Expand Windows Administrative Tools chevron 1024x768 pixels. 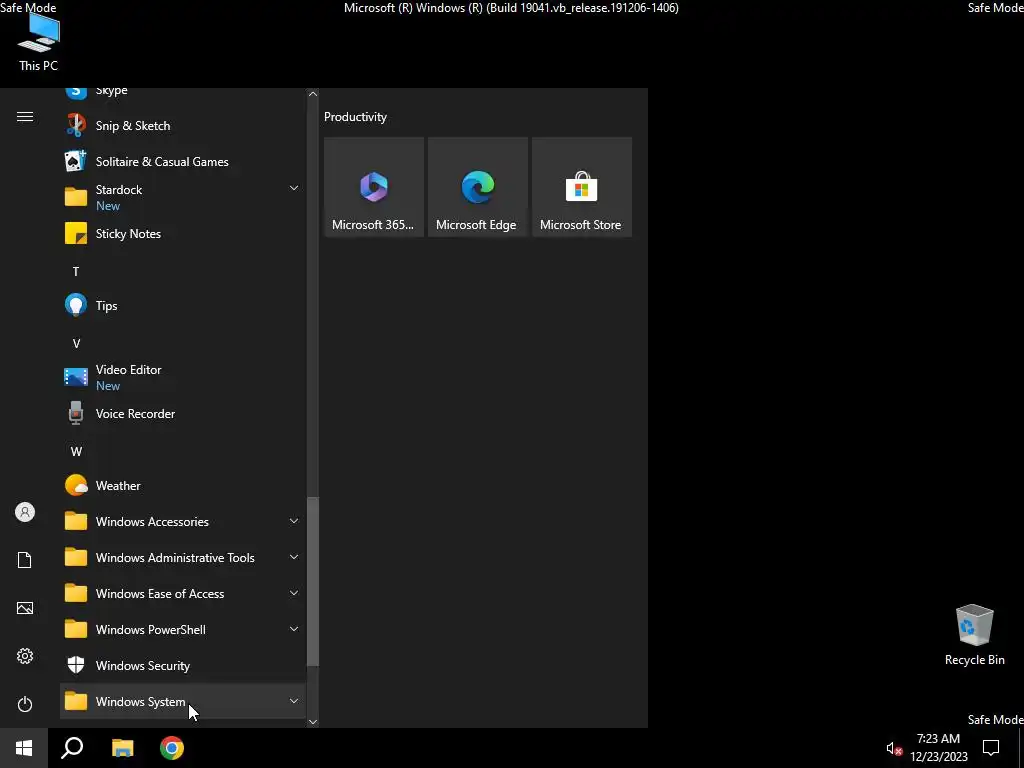(294, 557)
